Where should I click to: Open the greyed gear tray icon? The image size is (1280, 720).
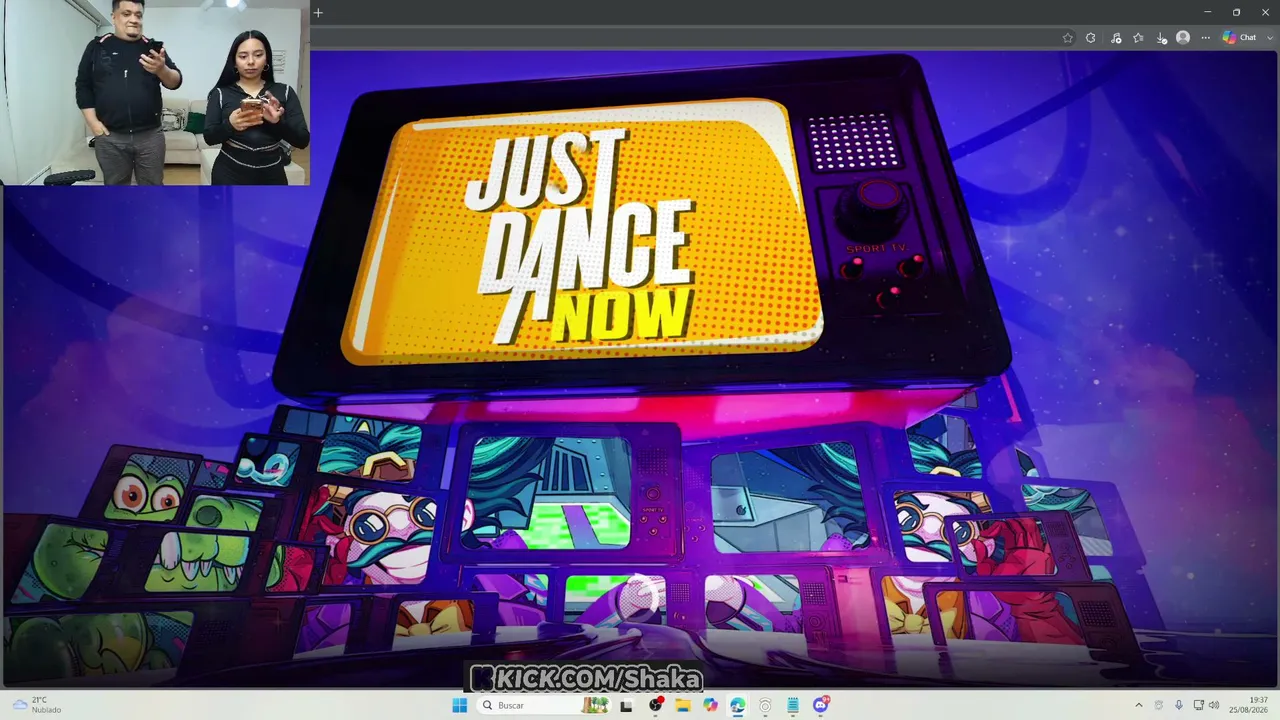point(1159,705)
